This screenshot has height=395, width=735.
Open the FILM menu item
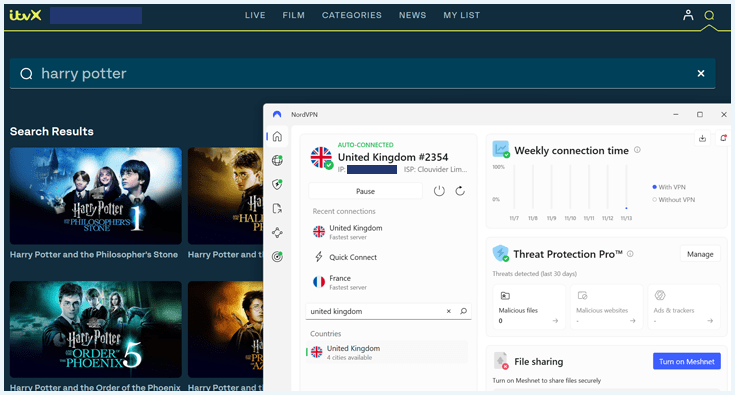[293, 15]
